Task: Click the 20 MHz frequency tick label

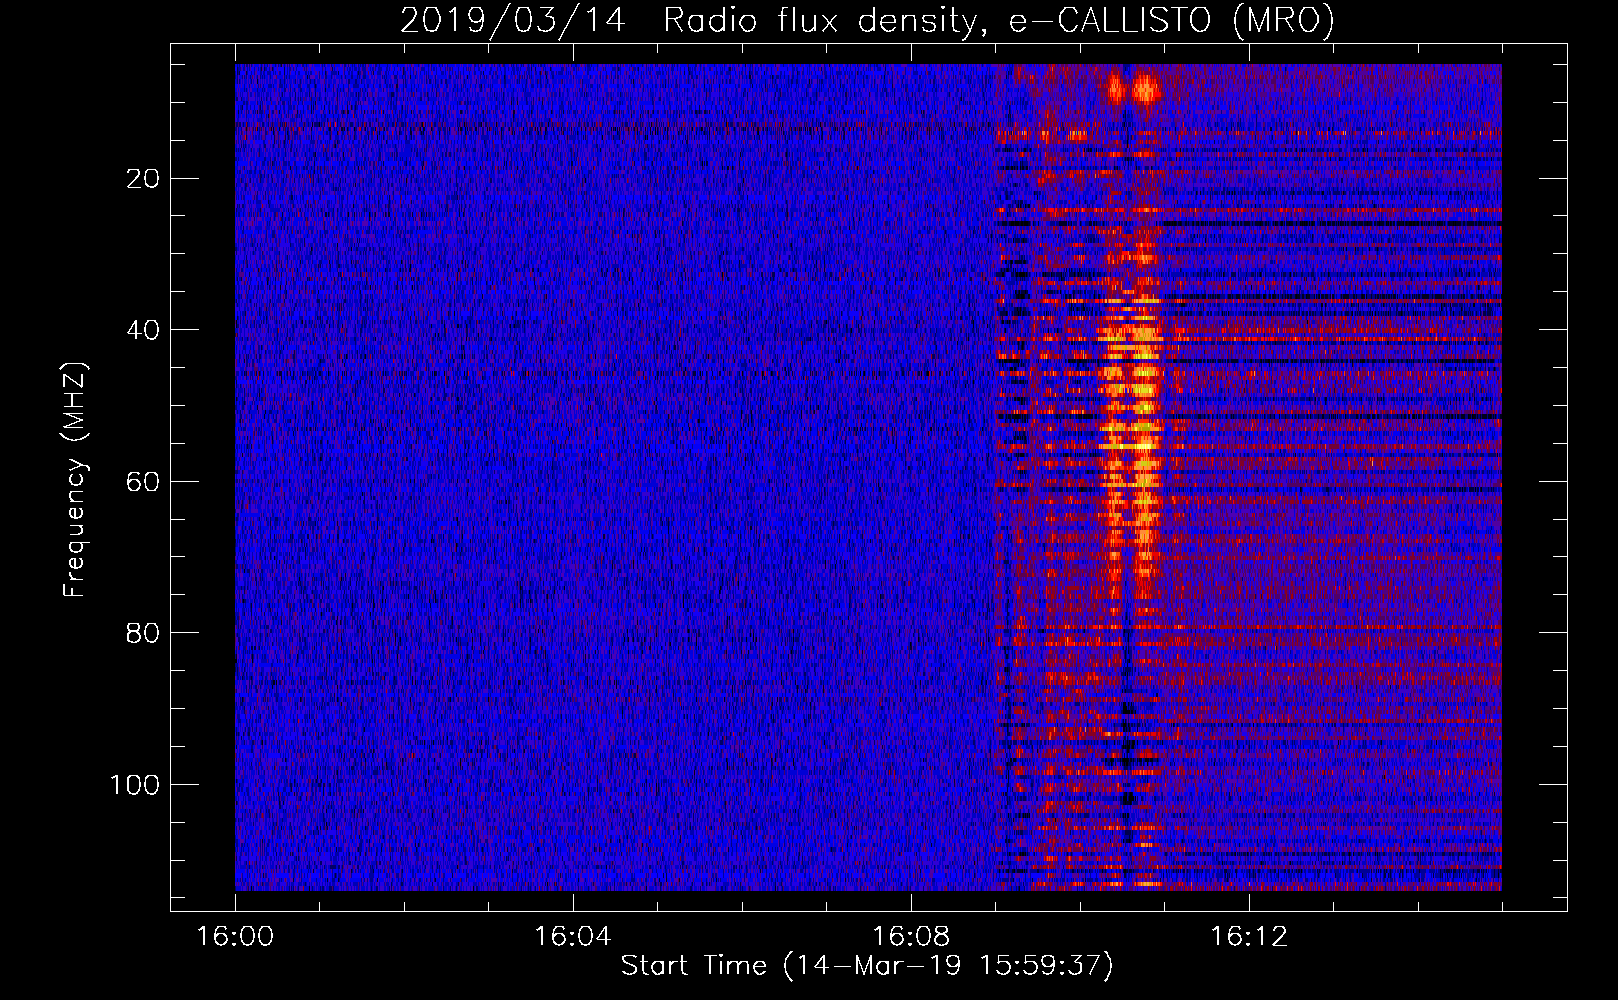Action: point(144,179)
